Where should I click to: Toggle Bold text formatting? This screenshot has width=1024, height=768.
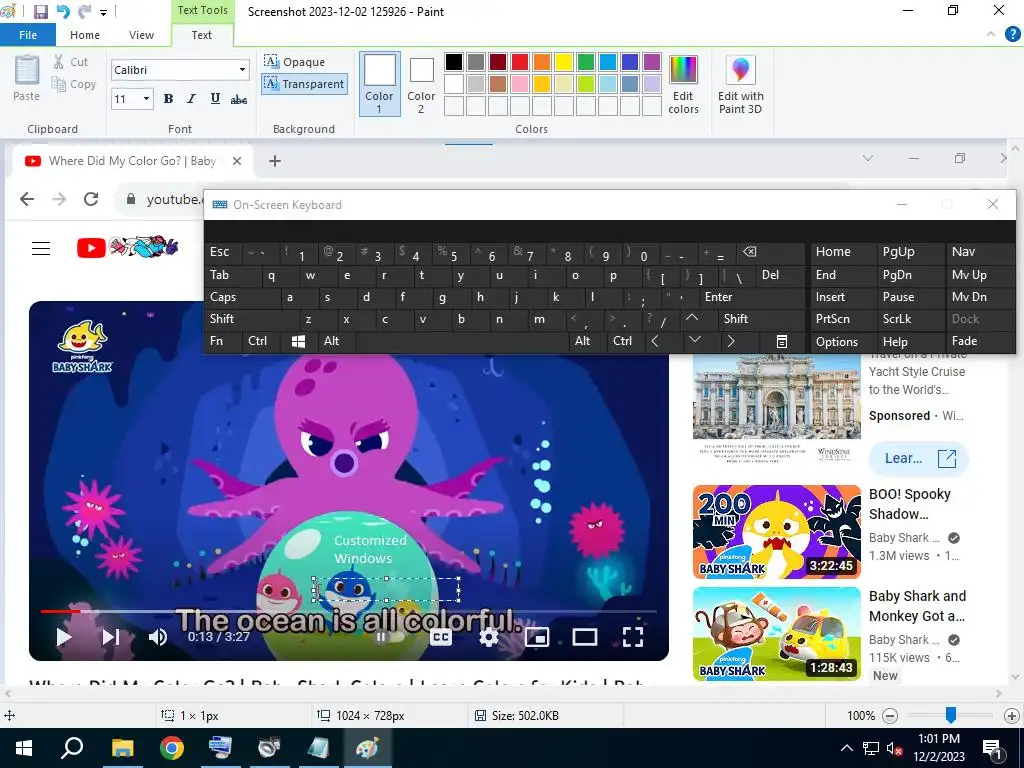pyautogui.click(x=168, y=99)
